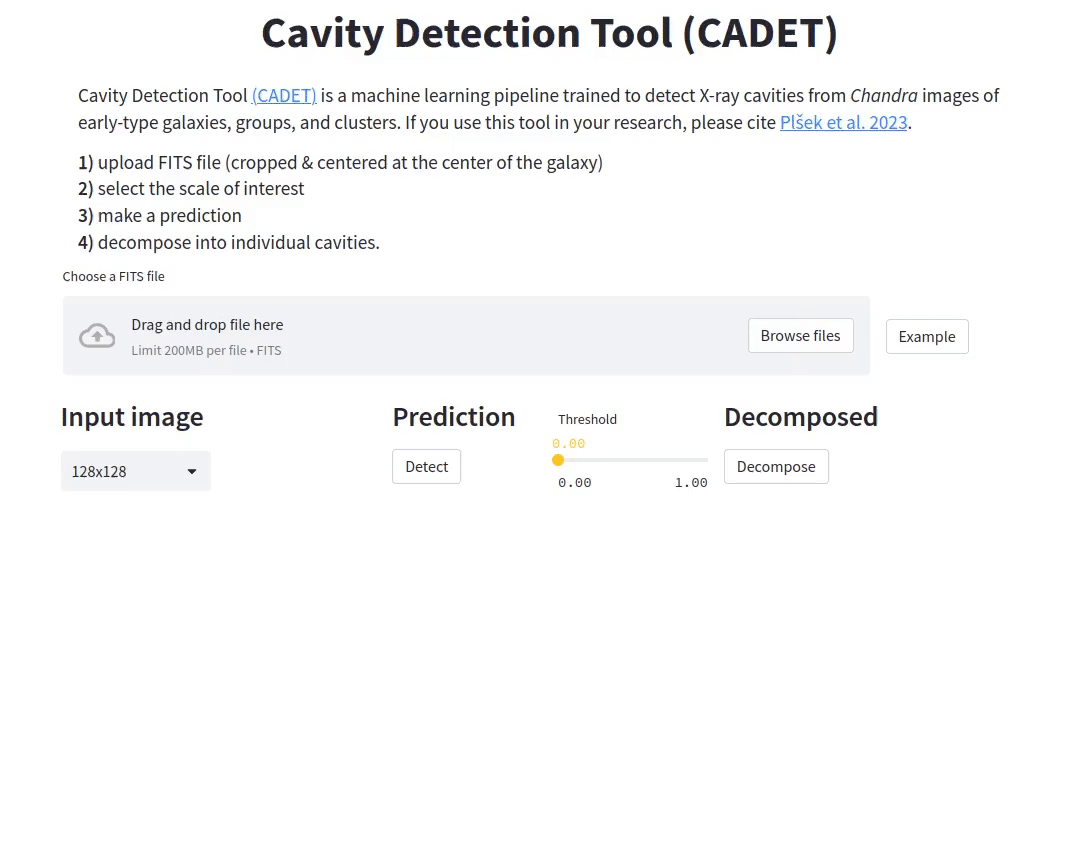Click the "Limit 200MB per file" hint text

206,351
